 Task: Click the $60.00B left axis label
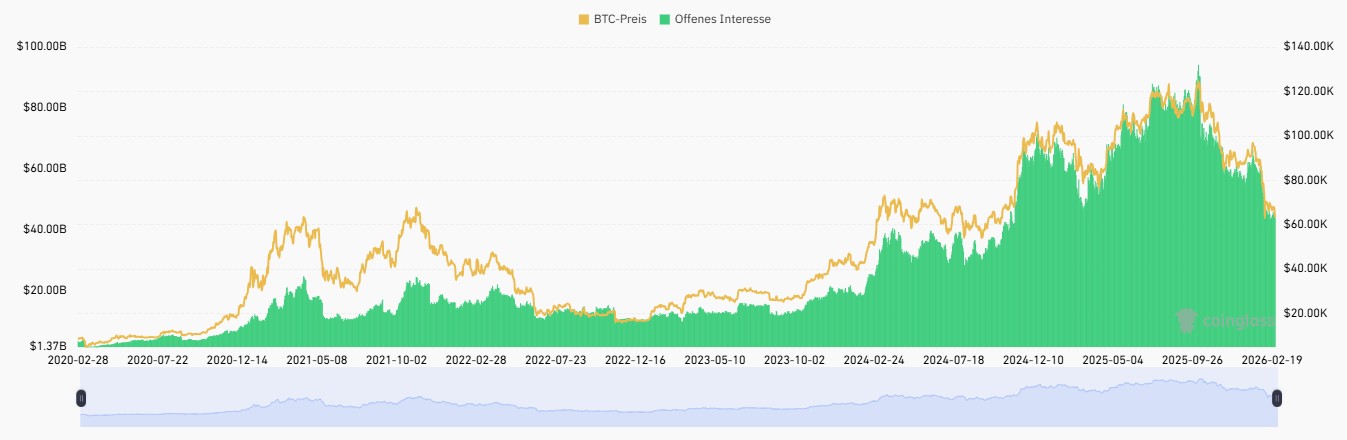click(44, 168)
